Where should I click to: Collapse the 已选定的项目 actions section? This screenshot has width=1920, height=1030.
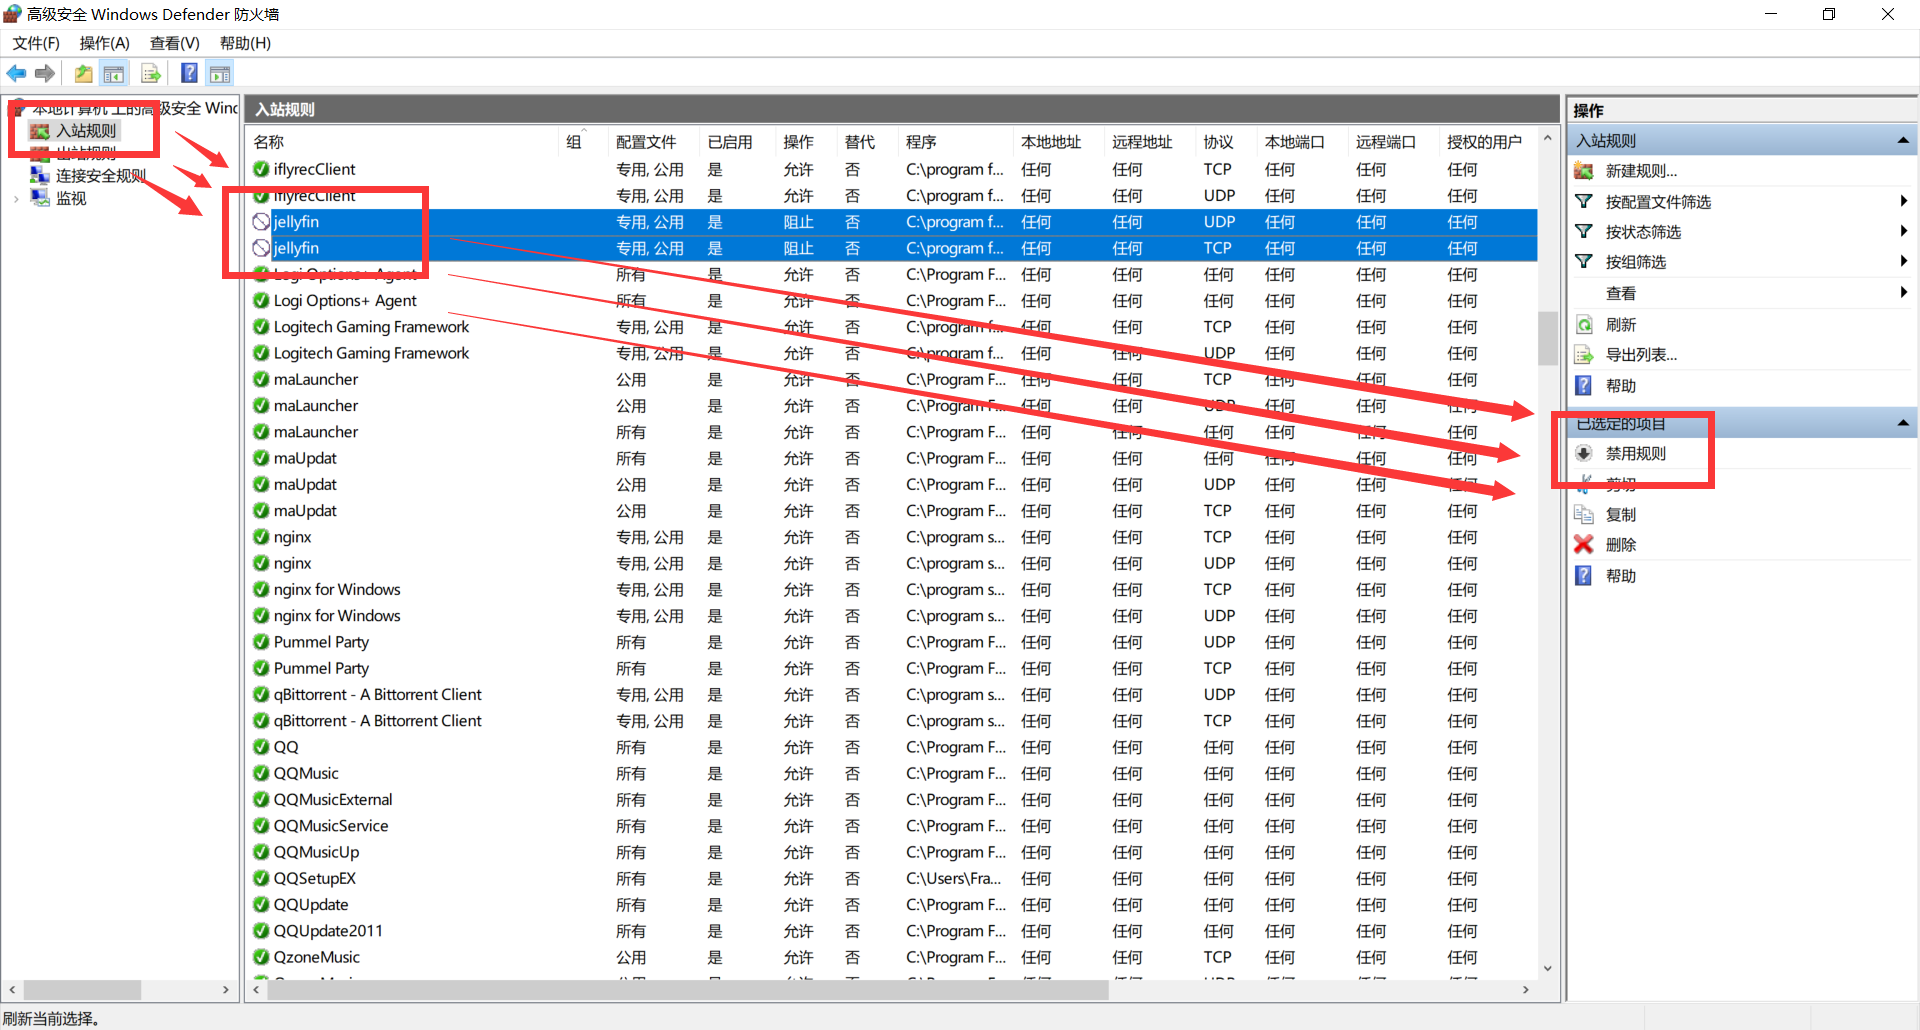click(1903, 423)
